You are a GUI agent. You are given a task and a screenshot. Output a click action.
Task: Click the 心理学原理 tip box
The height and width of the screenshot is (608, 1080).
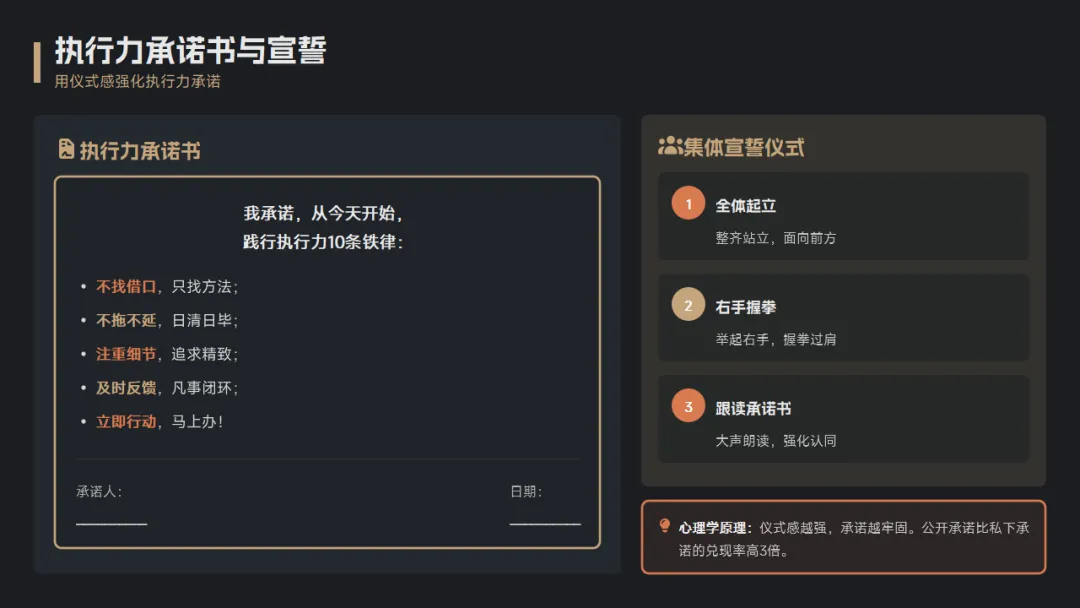pos(843,537)
